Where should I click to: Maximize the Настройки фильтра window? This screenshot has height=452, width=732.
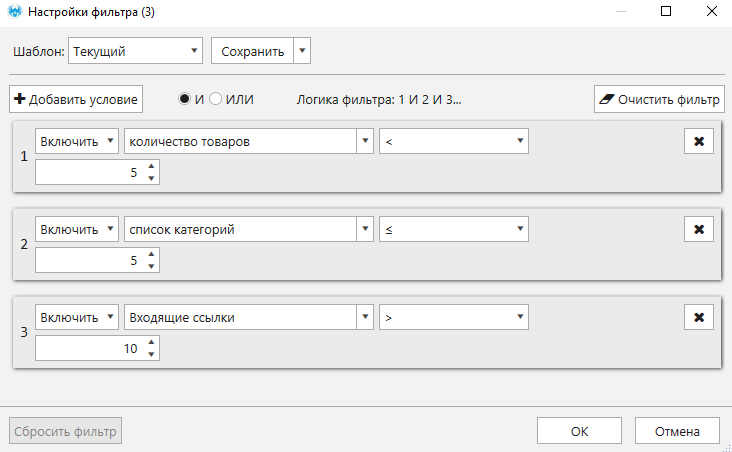click(x=666, y=11)
